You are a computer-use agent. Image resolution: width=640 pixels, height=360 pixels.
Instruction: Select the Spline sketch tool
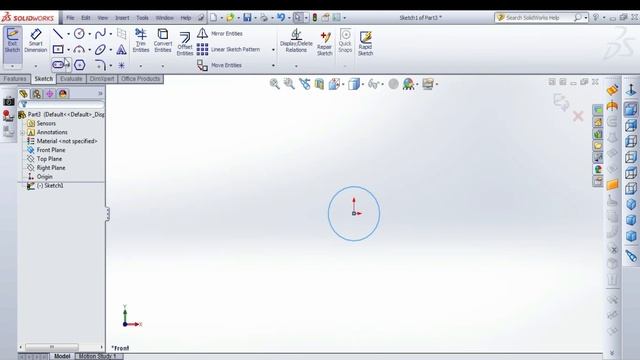point(100,34)
